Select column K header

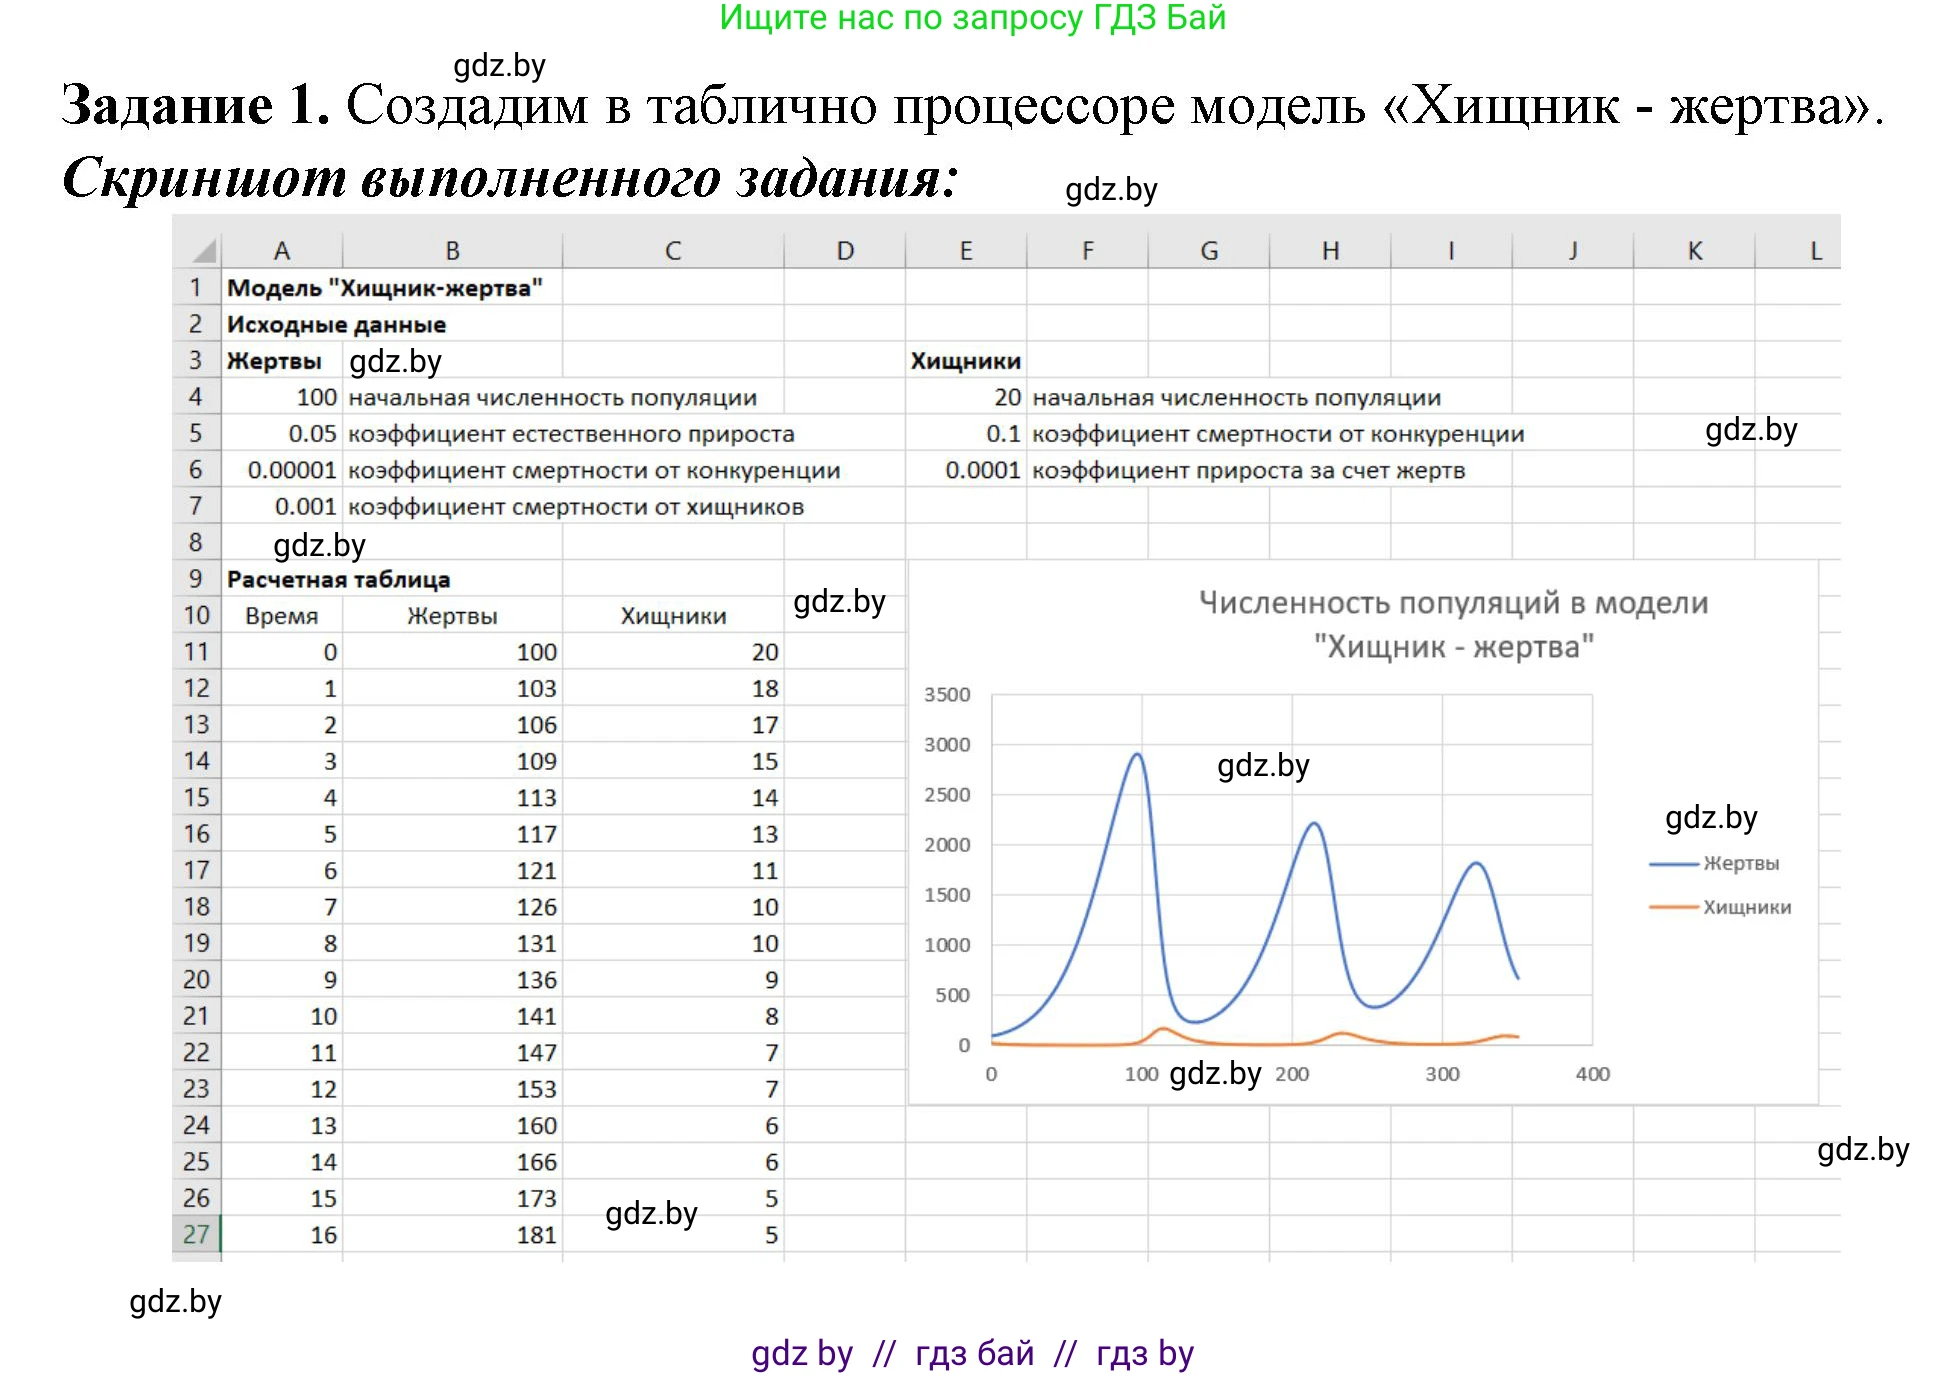[1694, 251]
